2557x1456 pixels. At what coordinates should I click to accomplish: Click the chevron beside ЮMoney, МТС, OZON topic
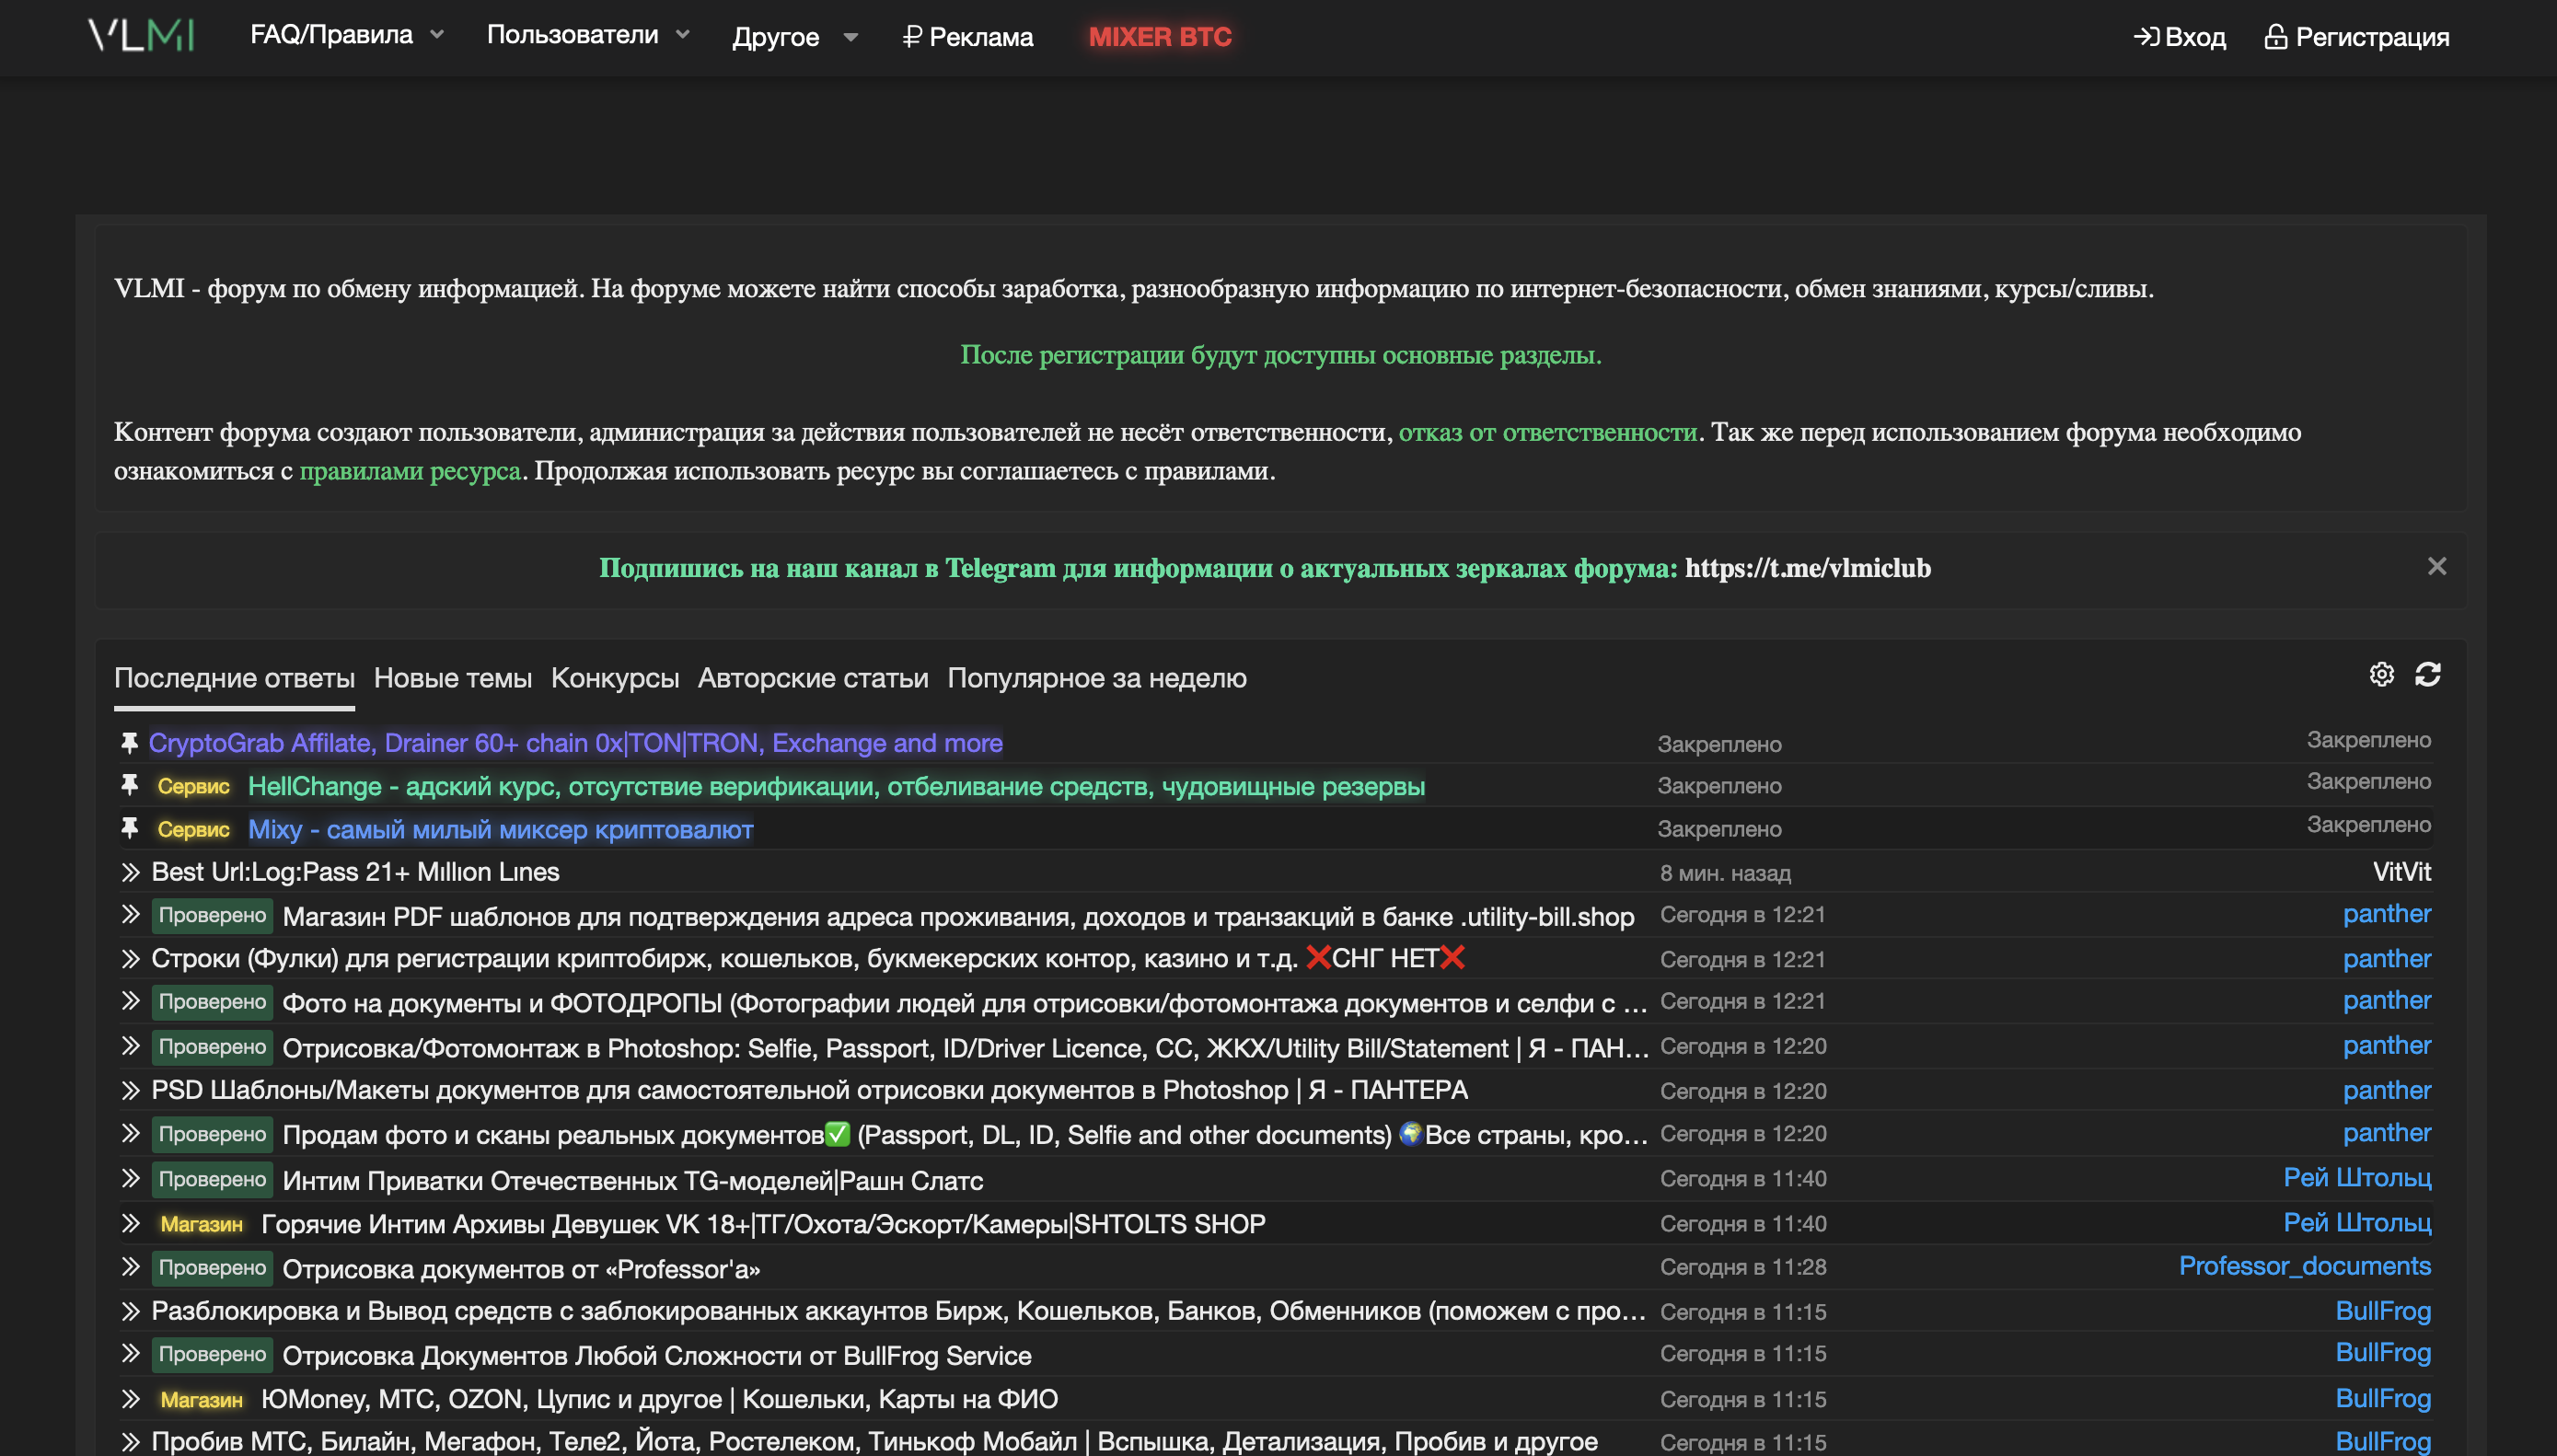[x=130, y=1399]
